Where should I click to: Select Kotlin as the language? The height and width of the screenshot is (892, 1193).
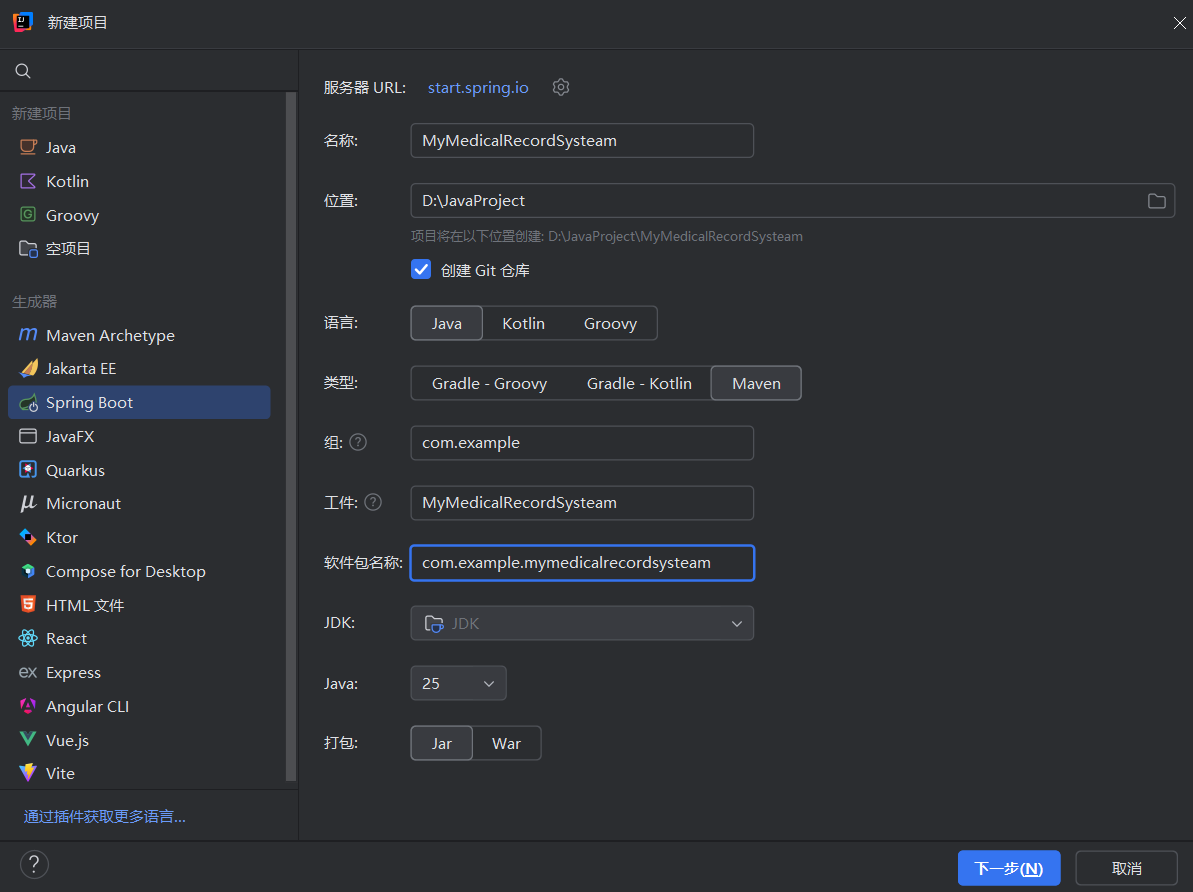click(523, 323)
